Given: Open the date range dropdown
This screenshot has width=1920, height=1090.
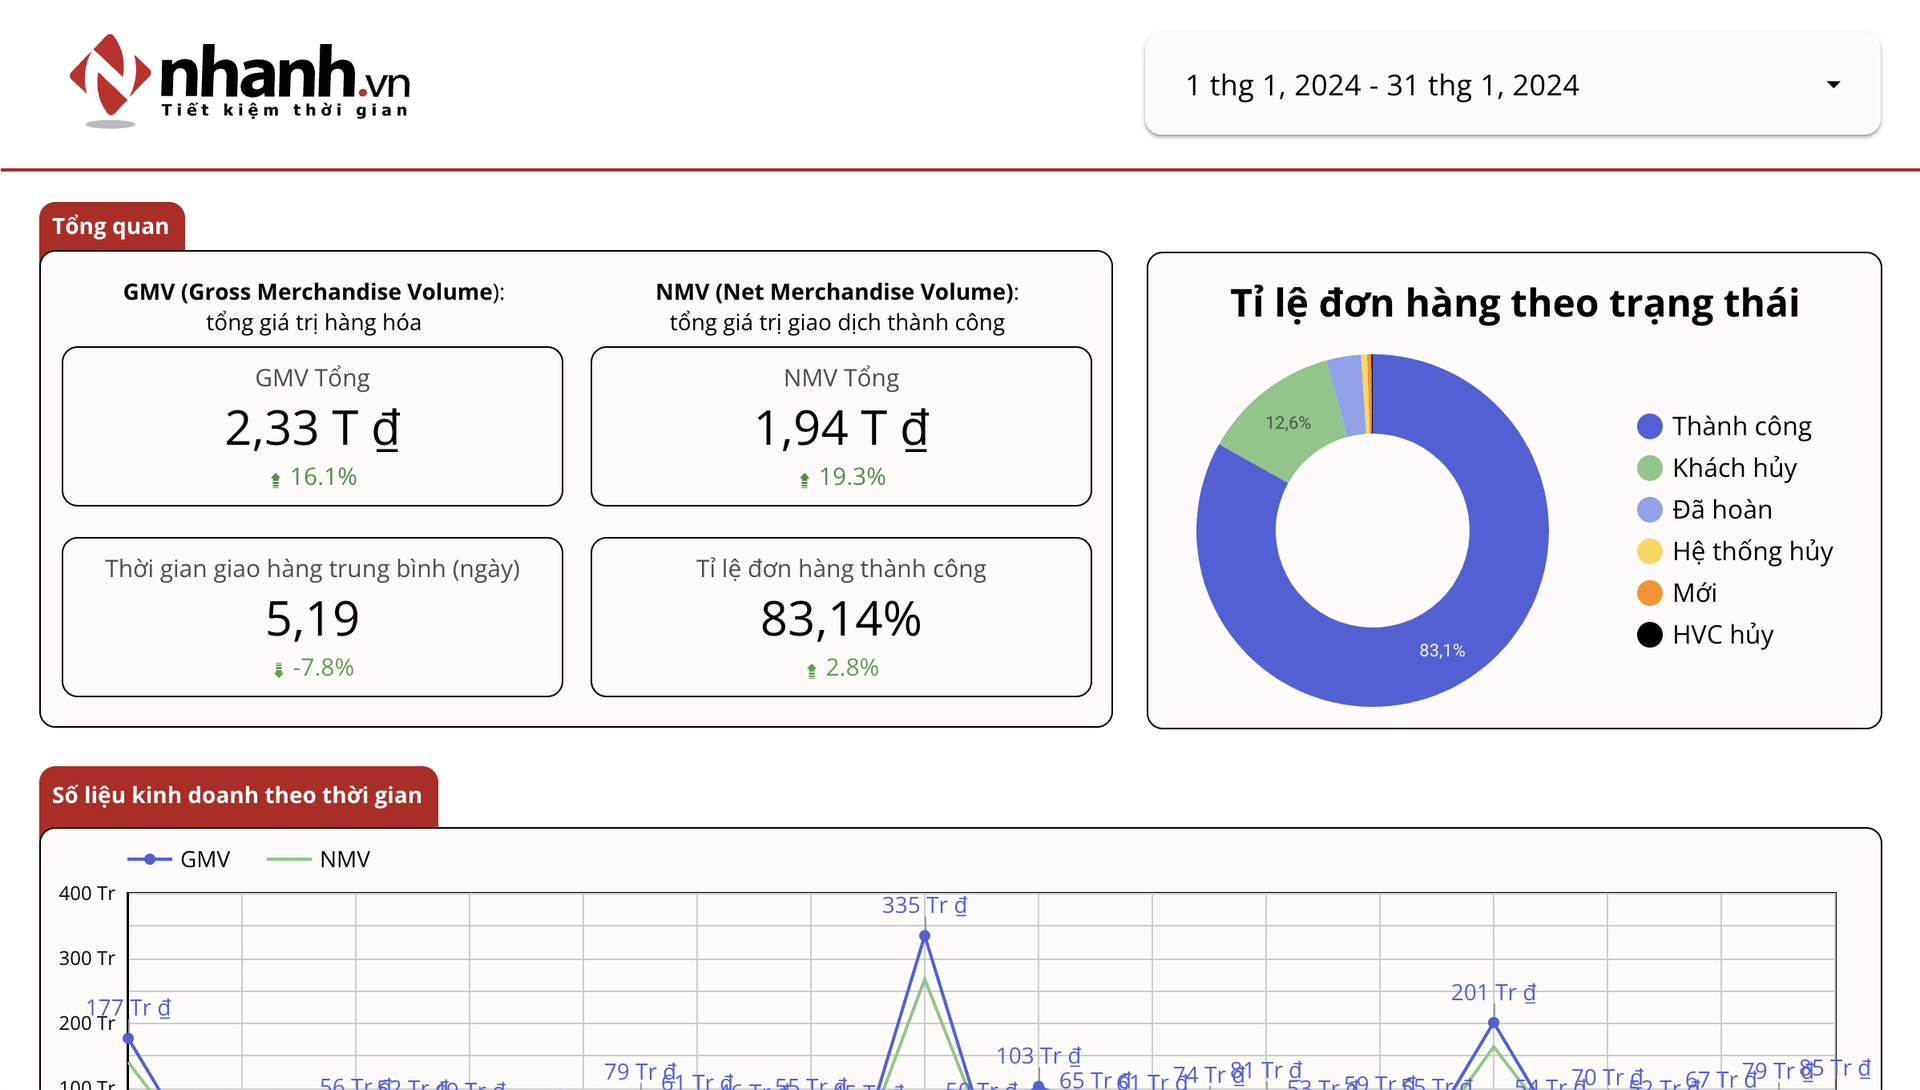Looking at the screenshot, I should tap(1512, 85).
